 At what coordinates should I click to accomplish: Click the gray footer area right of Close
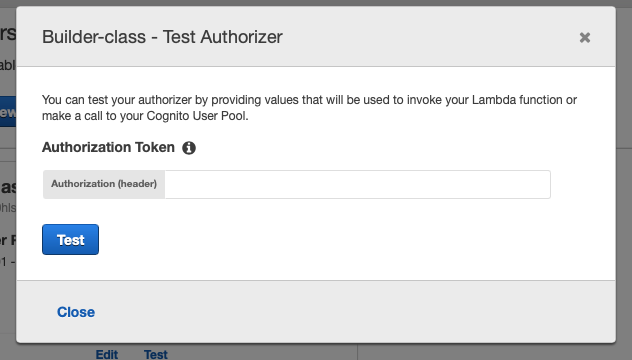tap(355, 312)
